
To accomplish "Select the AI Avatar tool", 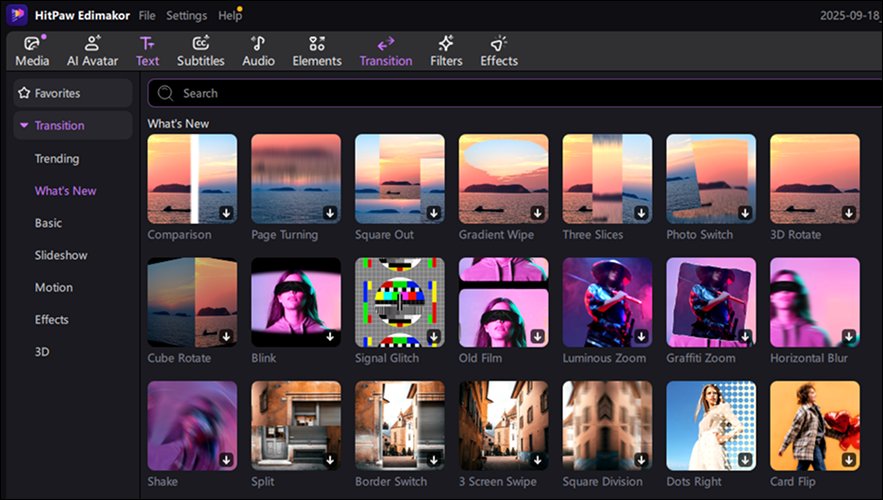I will point(93,44).
